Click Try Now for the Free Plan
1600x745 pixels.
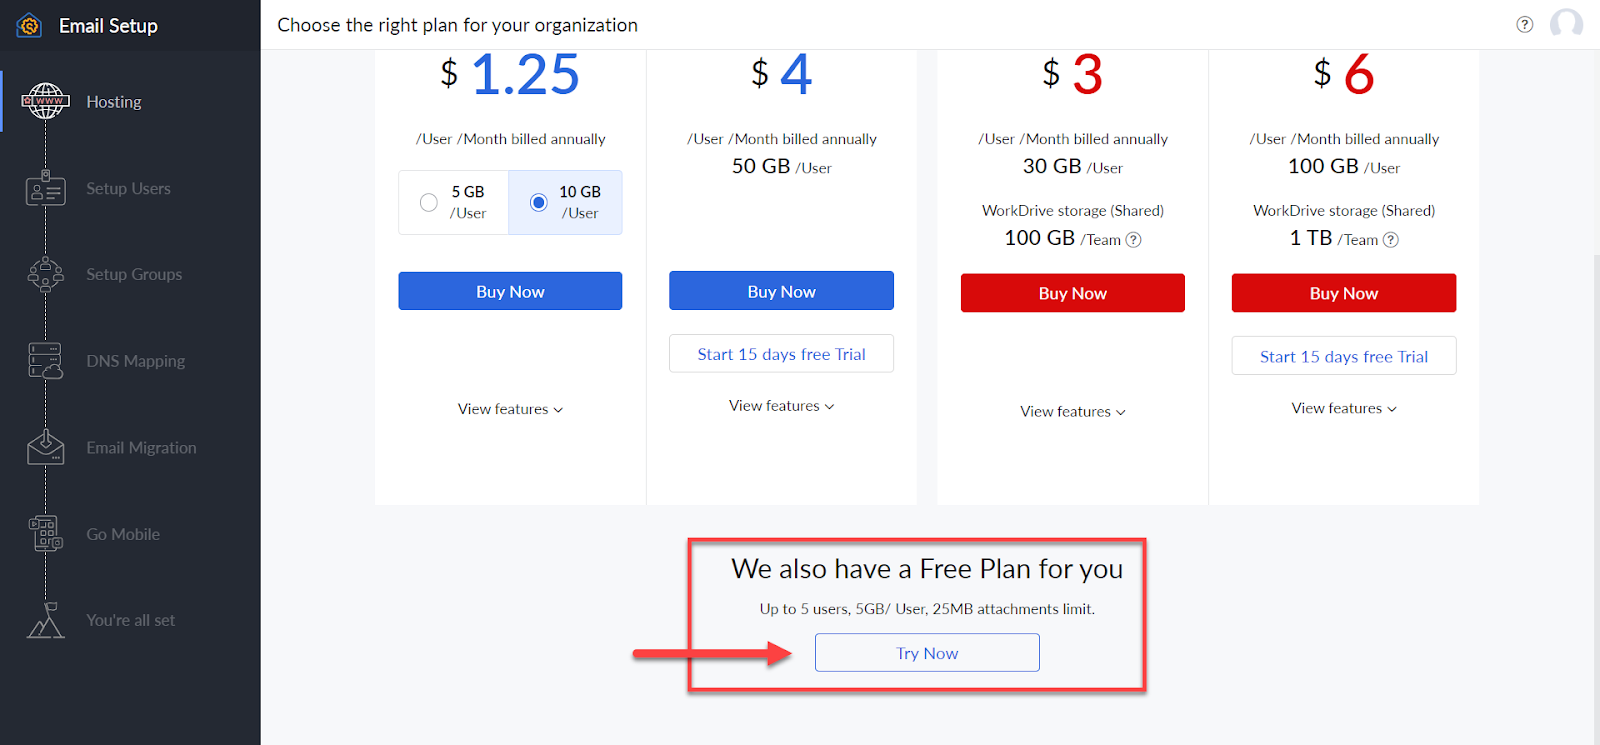pos(927,653)
